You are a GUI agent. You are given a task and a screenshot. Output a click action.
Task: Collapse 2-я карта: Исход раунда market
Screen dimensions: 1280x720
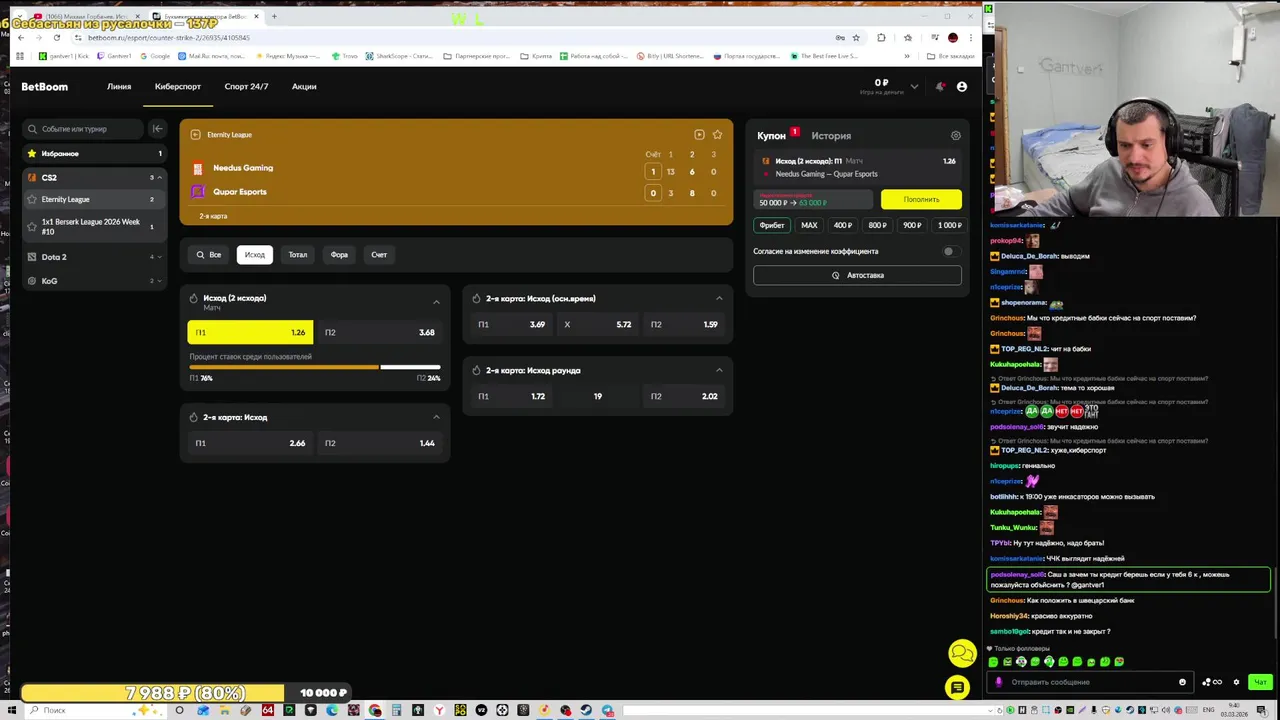[719, 370]
